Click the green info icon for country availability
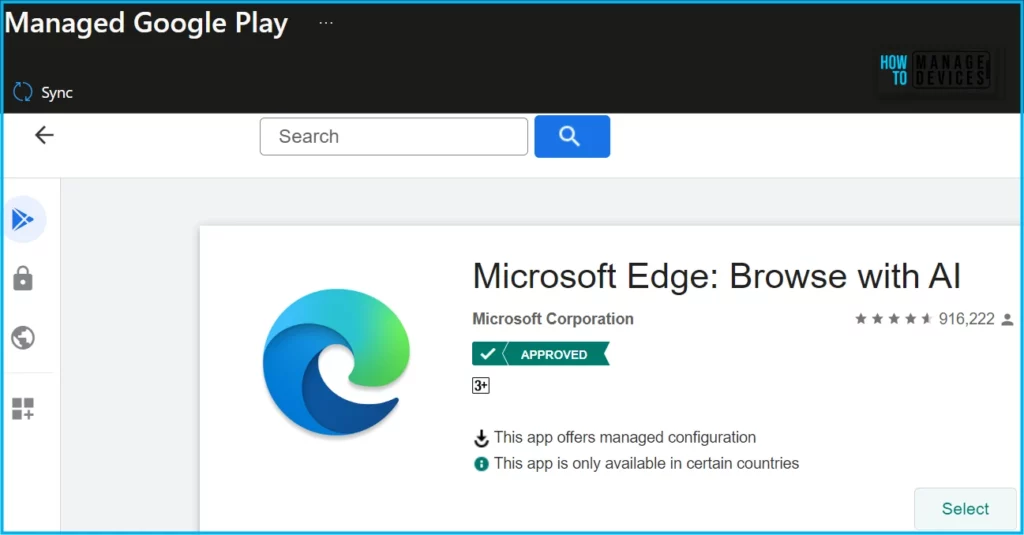This screenshot has height=535, width=1024. click(x=481, y=464)
